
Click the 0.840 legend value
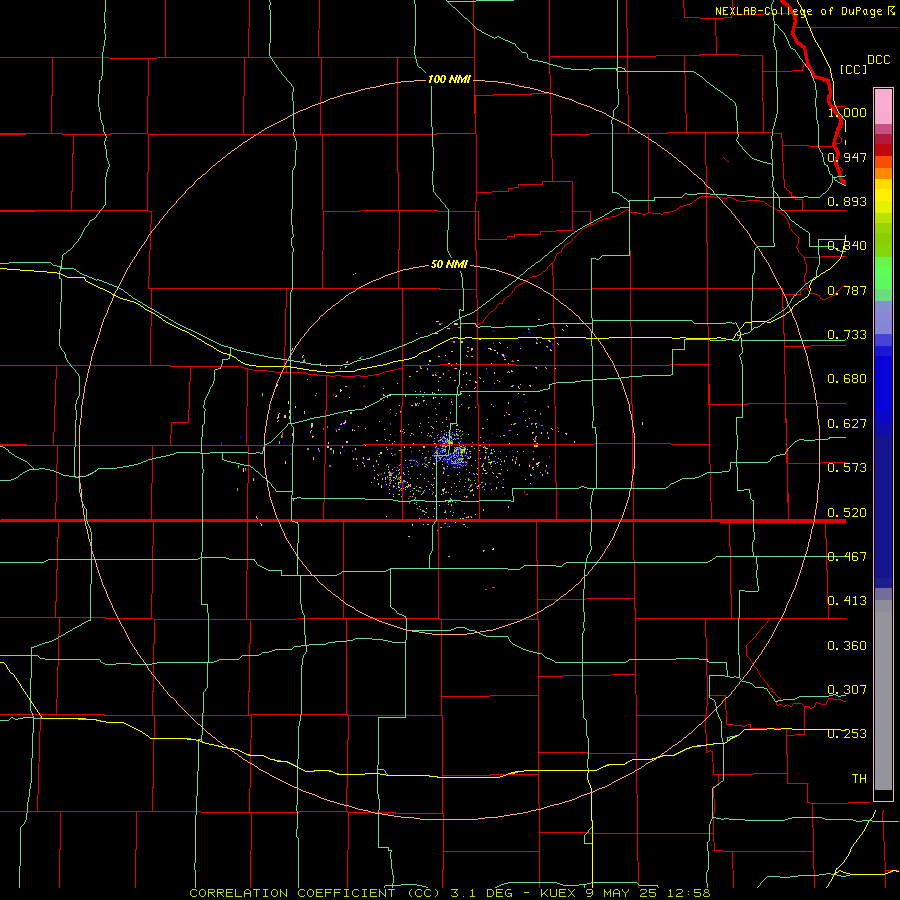tap(847, 246)
